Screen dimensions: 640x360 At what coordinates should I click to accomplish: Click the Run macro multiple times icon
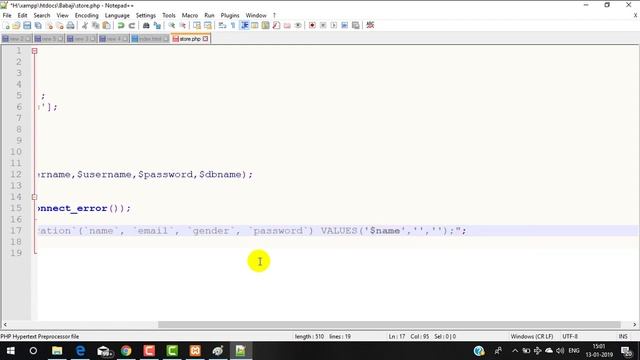click(x=345, y=25)
